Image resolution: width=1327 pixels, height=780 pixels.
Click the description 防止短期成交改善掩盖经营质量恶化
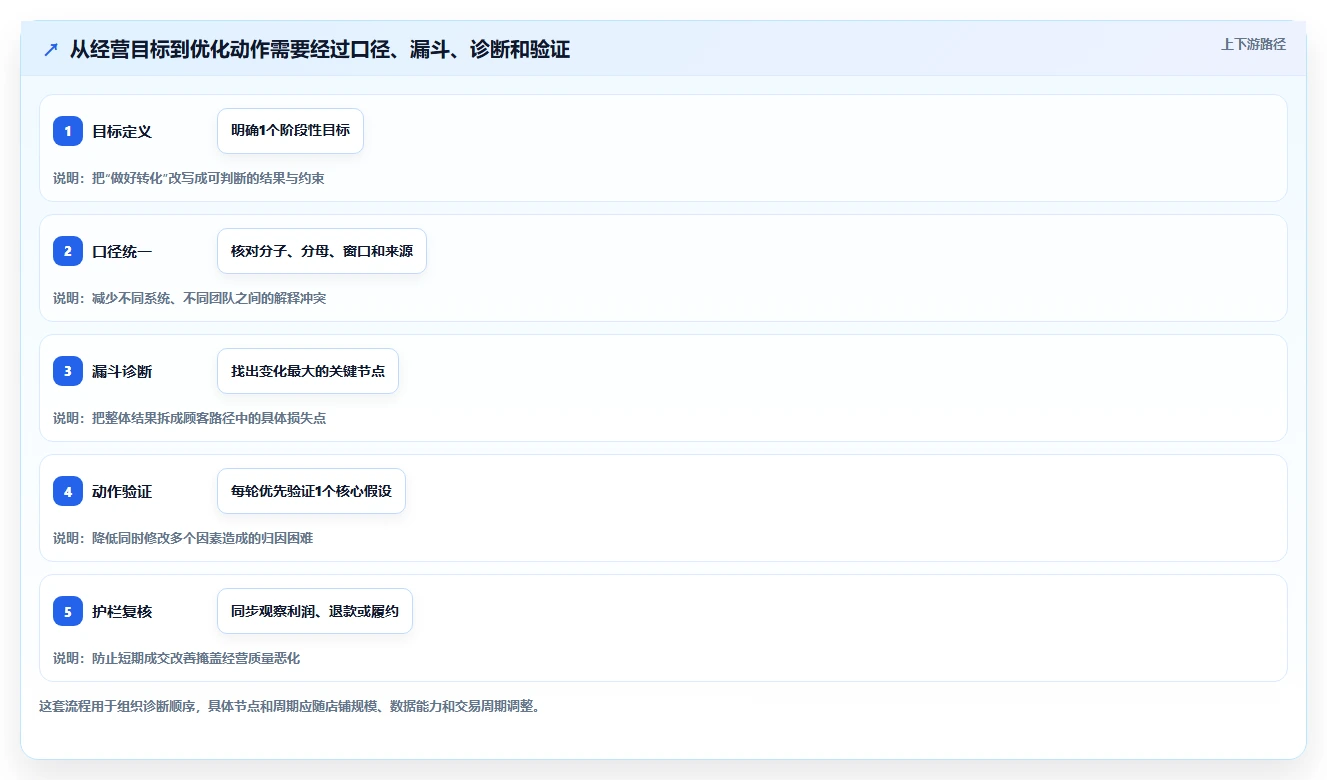coord(196,658)
